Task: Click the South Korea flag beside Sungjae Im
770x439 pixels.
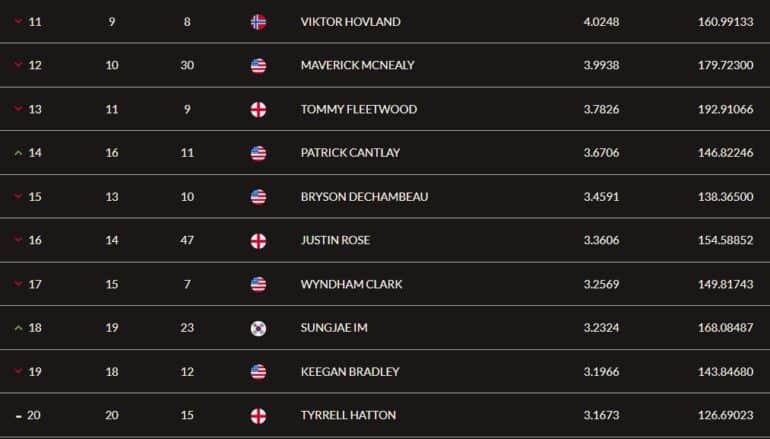Action: pos(258,328)
